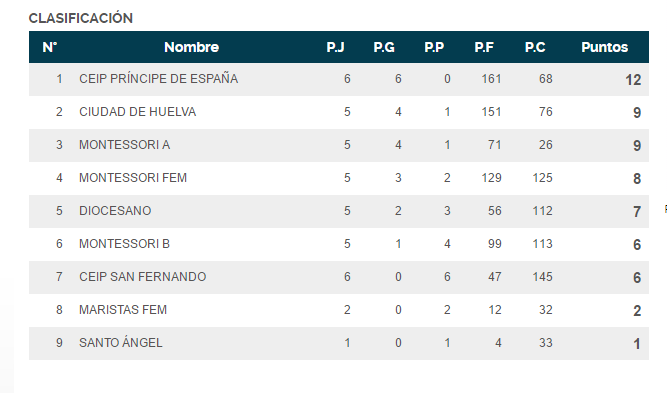Viewport: 667px width, 393px height.
Task: Click the P.F column header
Action: 484,47
